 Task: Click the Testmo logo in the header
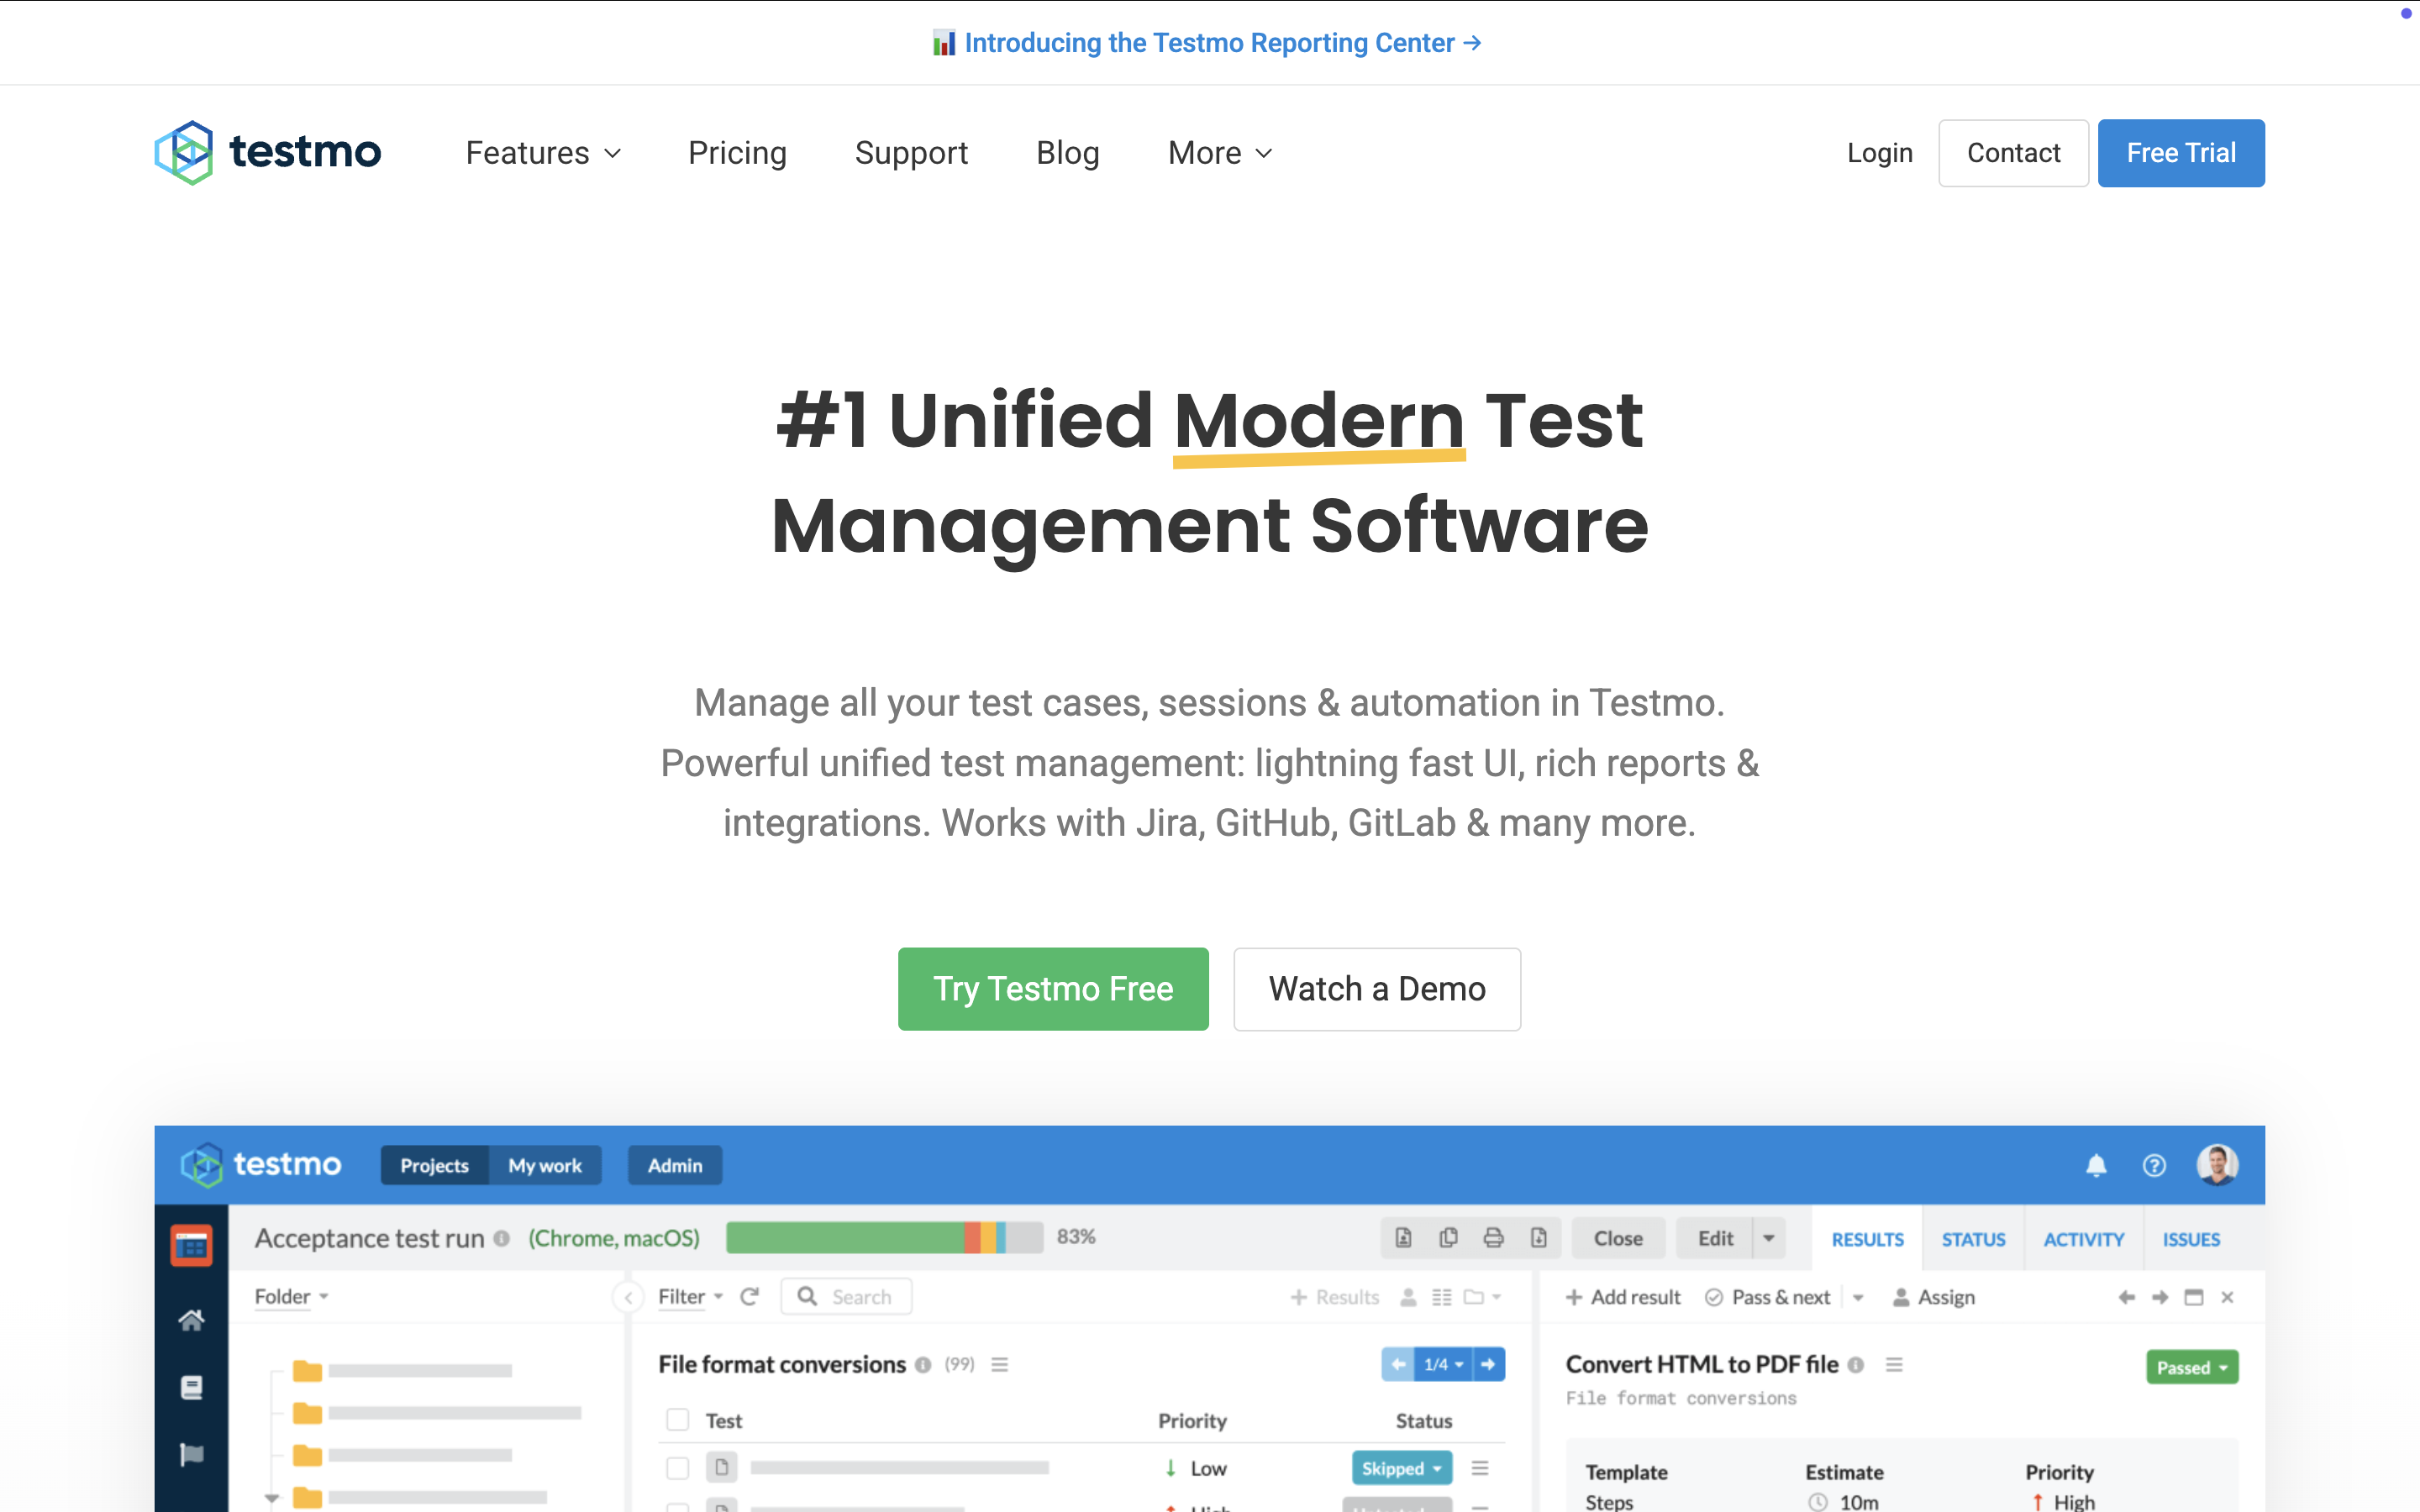pos(268,152)
